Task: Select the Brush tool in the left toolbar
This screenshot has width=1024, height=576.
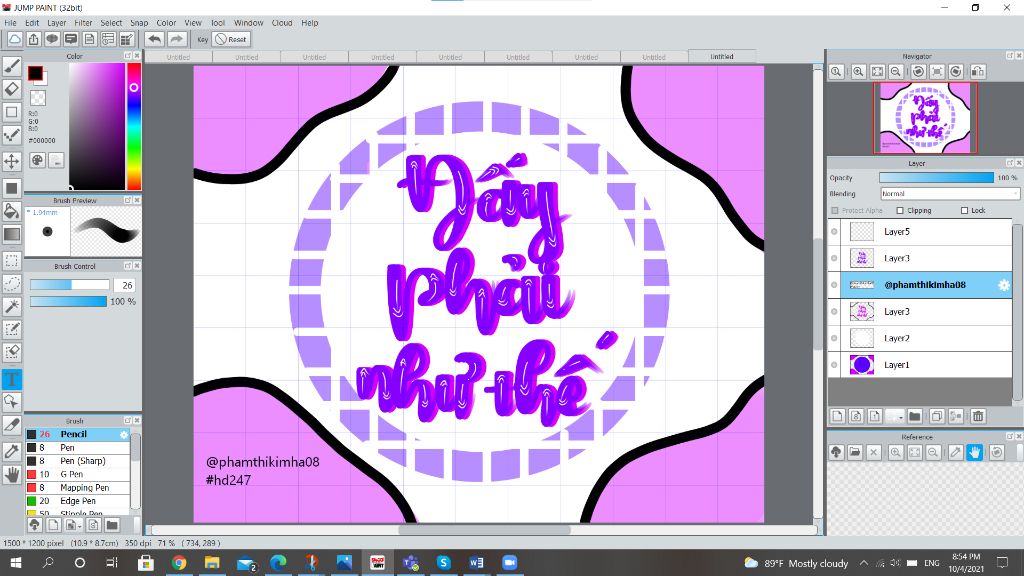Action: 12,65
